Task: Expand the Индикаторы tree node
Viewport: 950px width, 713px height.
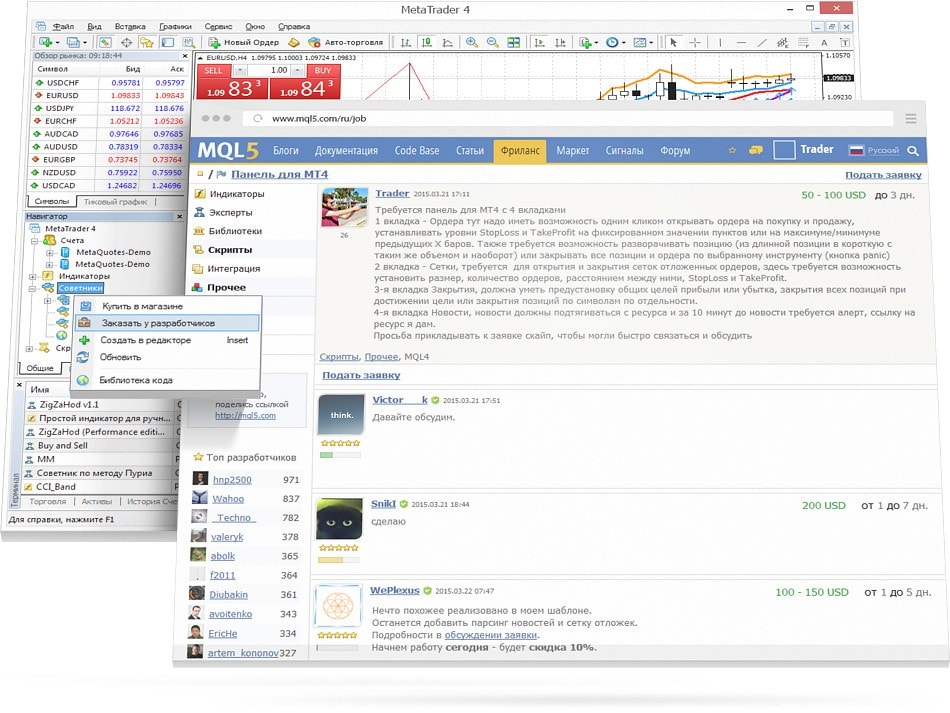Action: (x=34, y=276)
